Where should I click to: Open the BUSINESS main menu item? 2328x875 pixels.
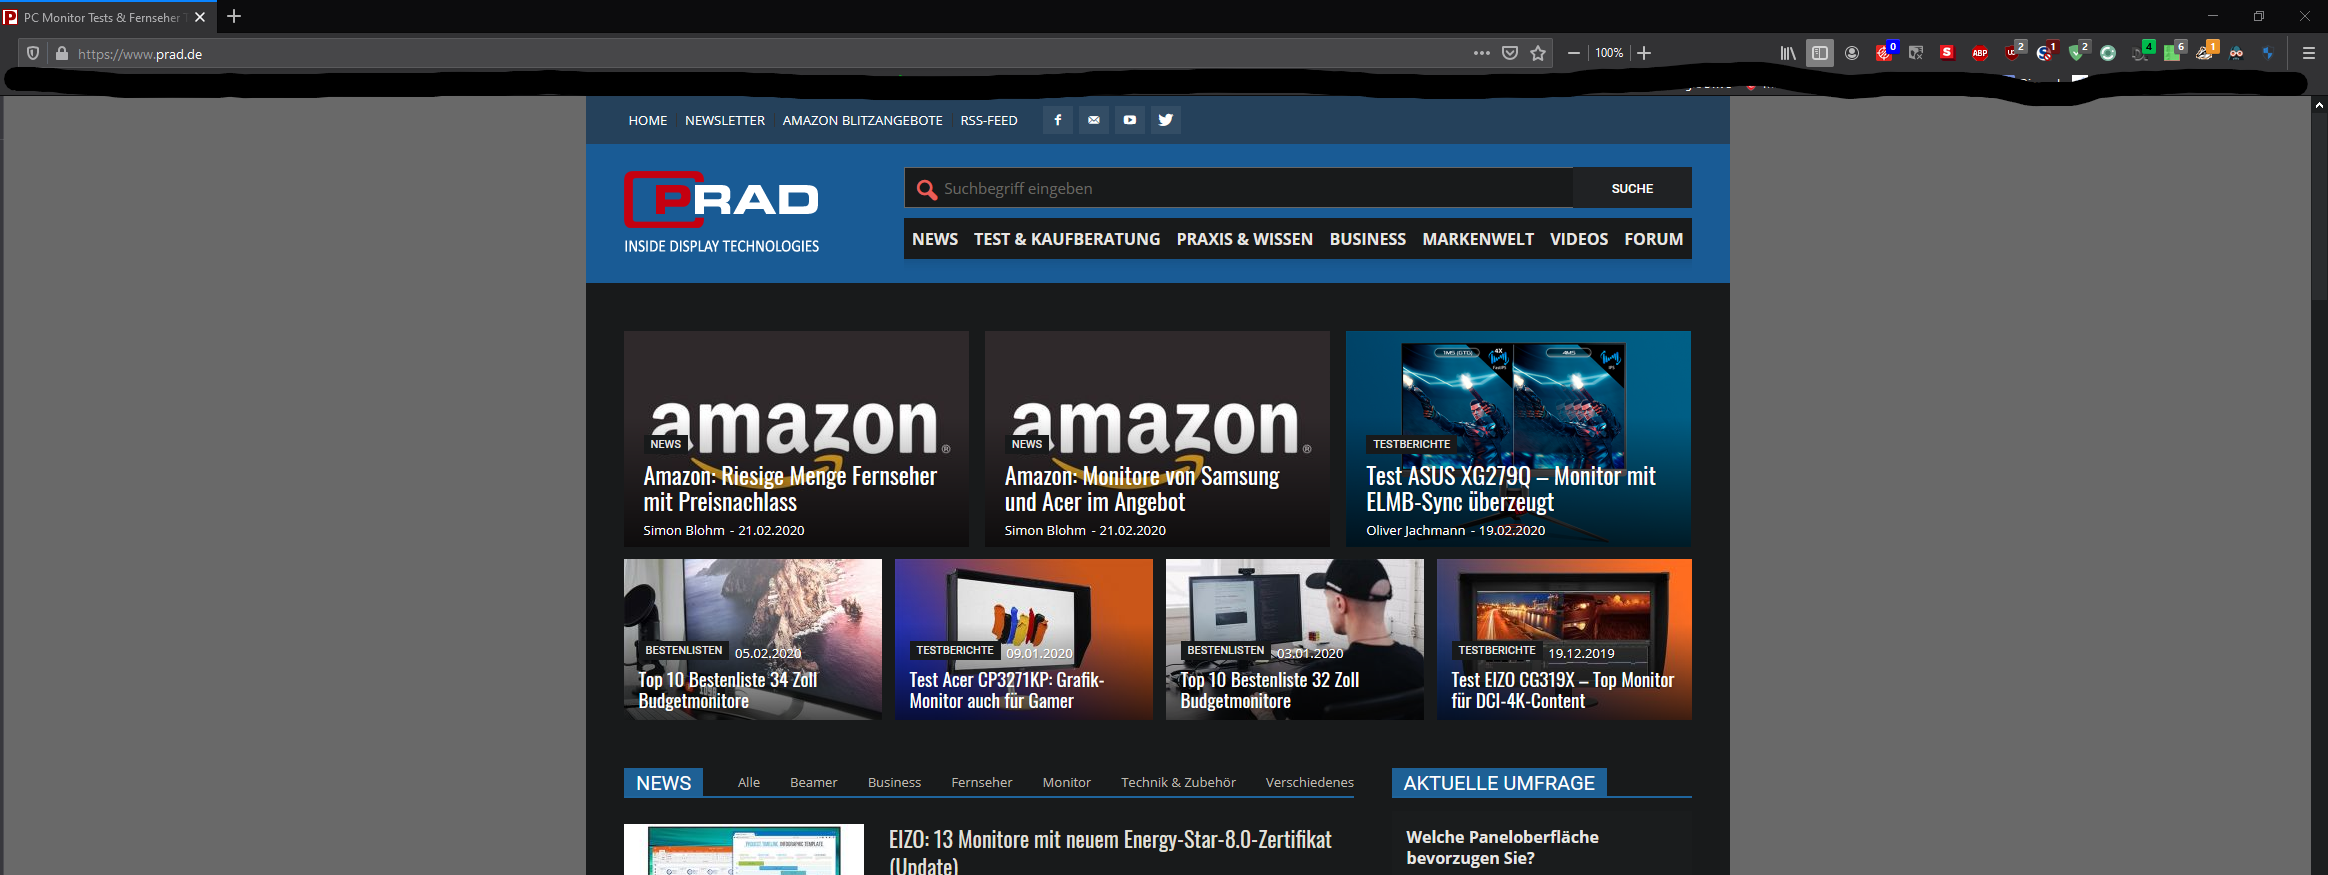click(1368, 239)
